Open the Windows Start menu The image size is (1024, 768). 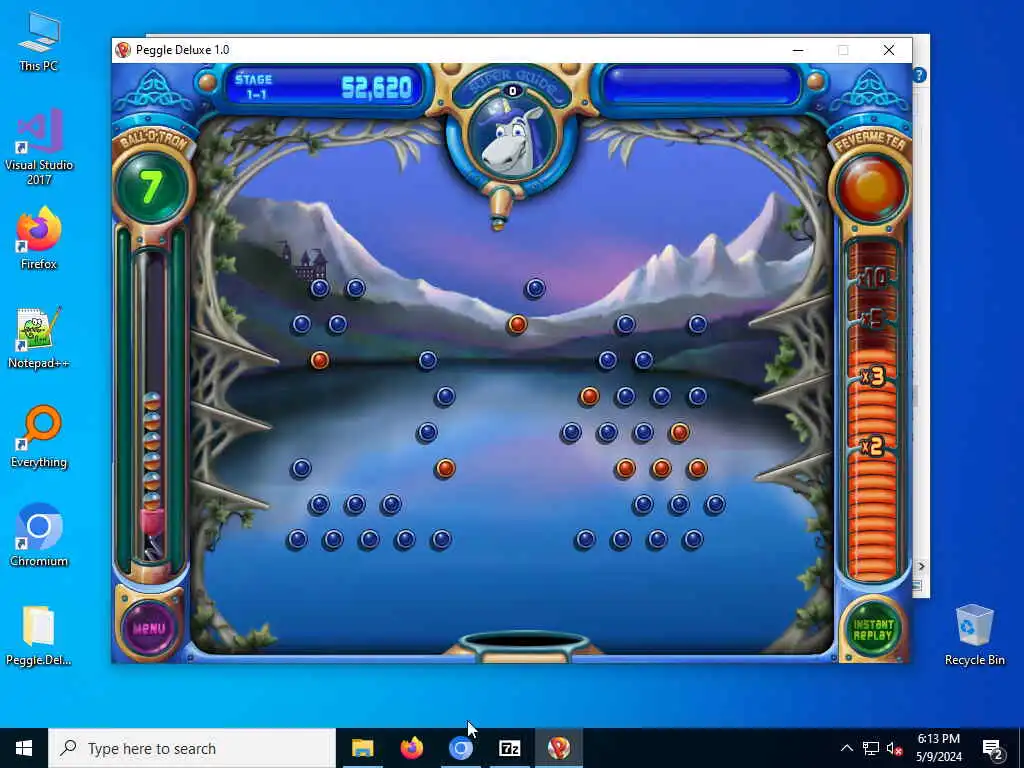click(24, 748)
